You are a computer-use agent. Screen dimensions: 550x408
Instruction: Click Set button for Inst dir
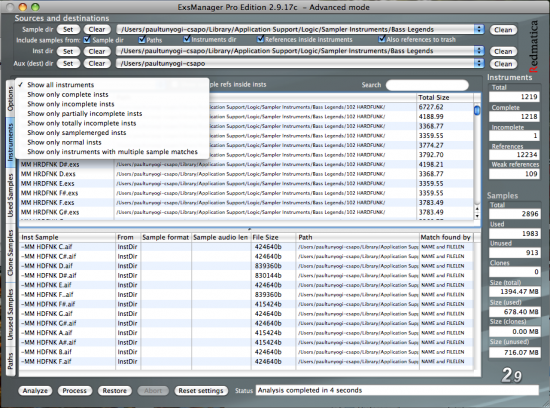[68, 51]
